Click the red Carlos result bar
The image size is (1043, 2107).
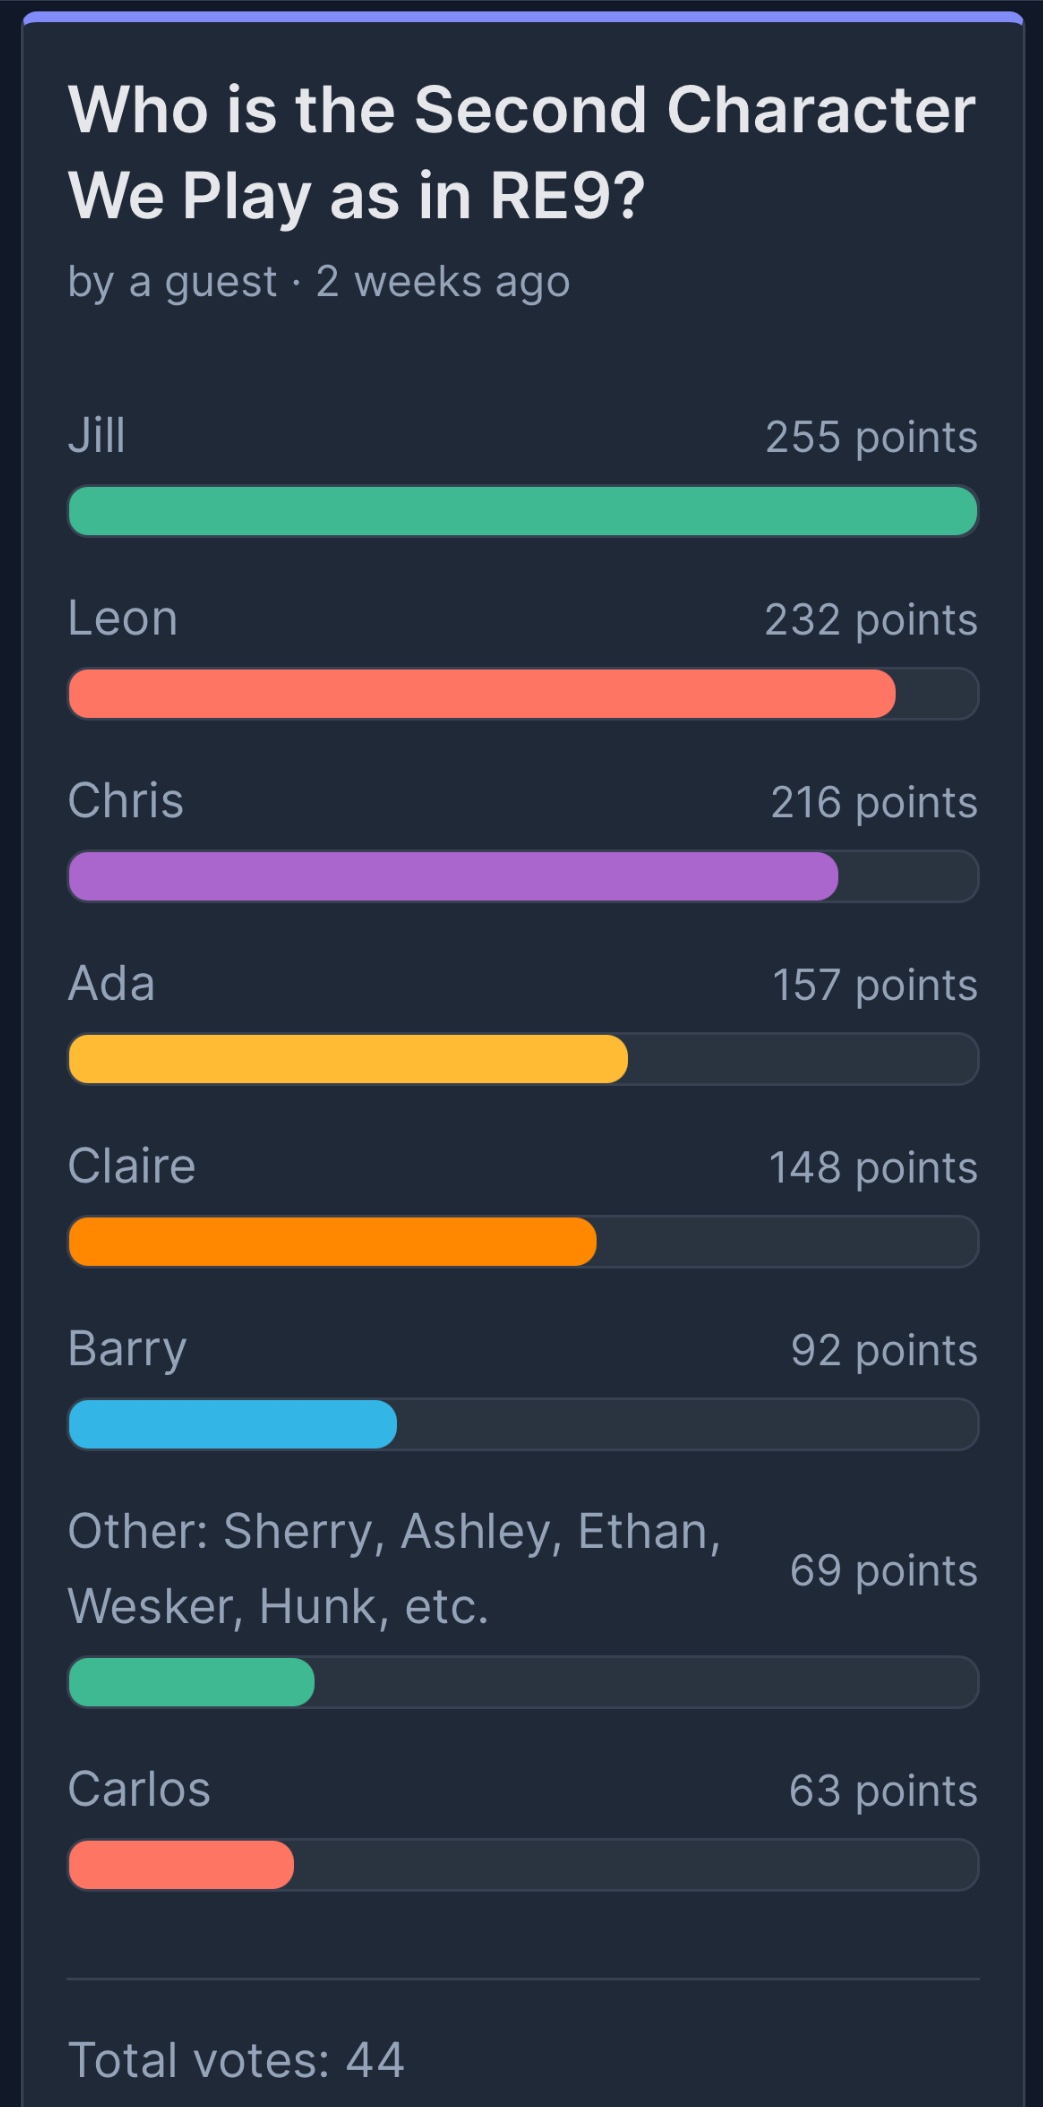click(181, 1865)
